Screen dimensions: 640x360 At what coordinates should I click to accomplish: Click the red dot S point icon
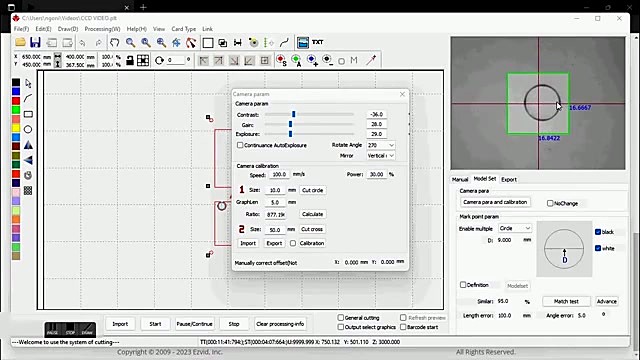click(x=281, y=60)
